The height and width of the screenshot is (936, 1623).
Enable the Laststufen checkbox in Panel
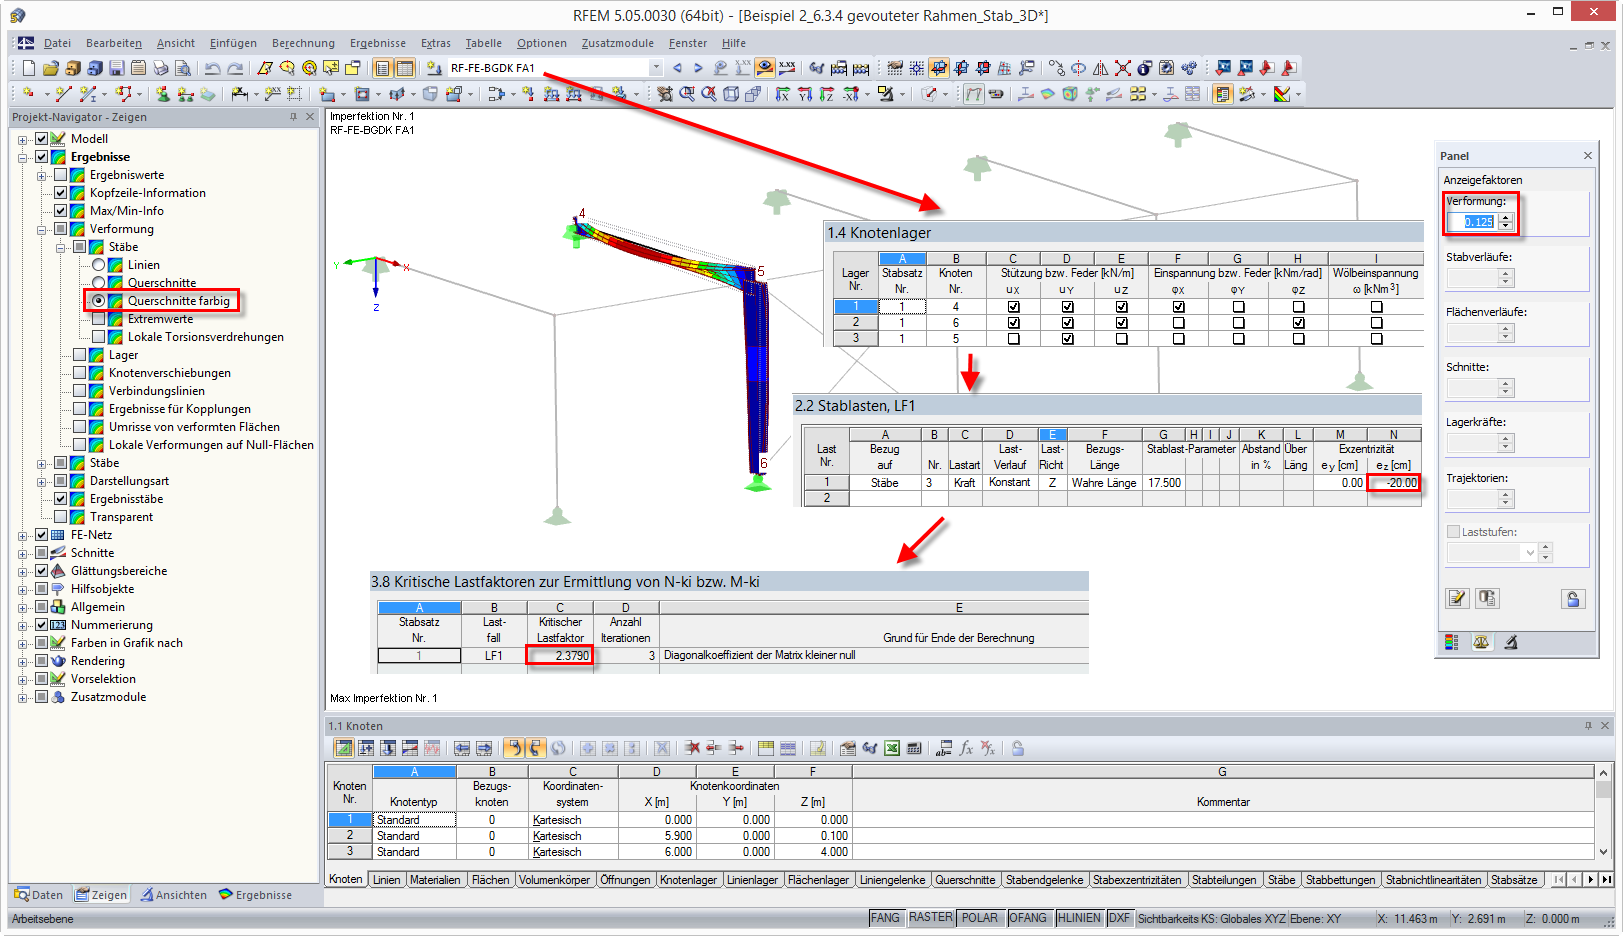(x=1454, y=532)
